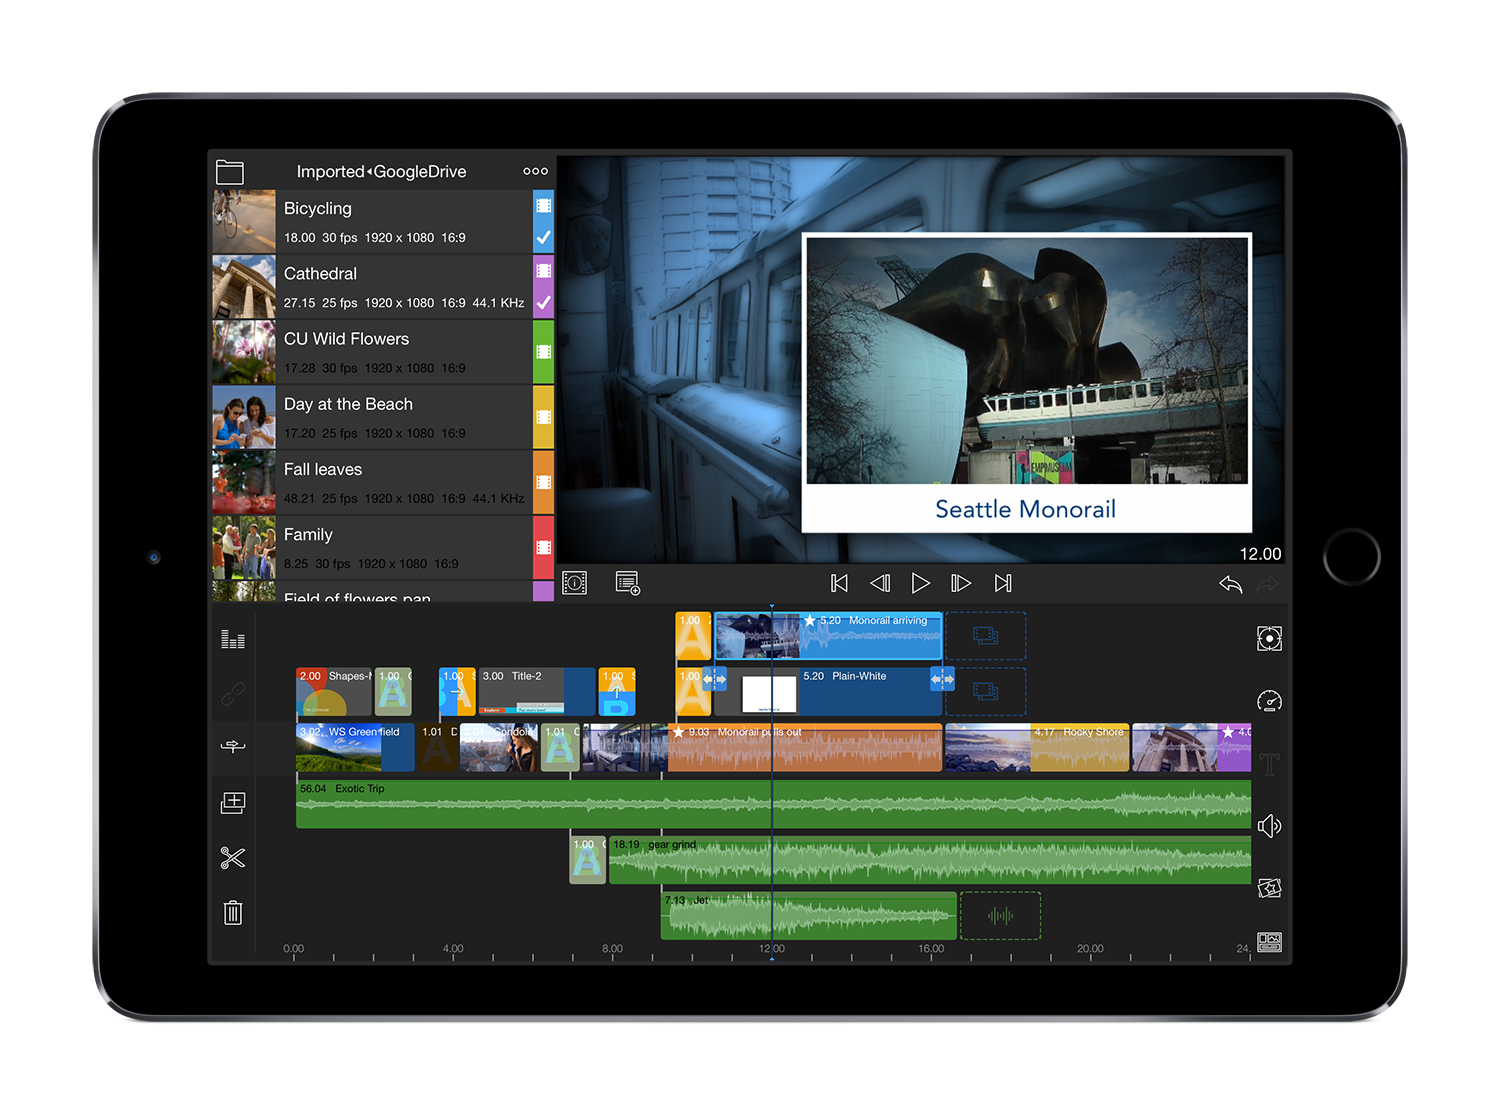The image size is (1500, 1114).
Task: Click the Bicycling clip thumbnail
Action: tap(244, 222)
